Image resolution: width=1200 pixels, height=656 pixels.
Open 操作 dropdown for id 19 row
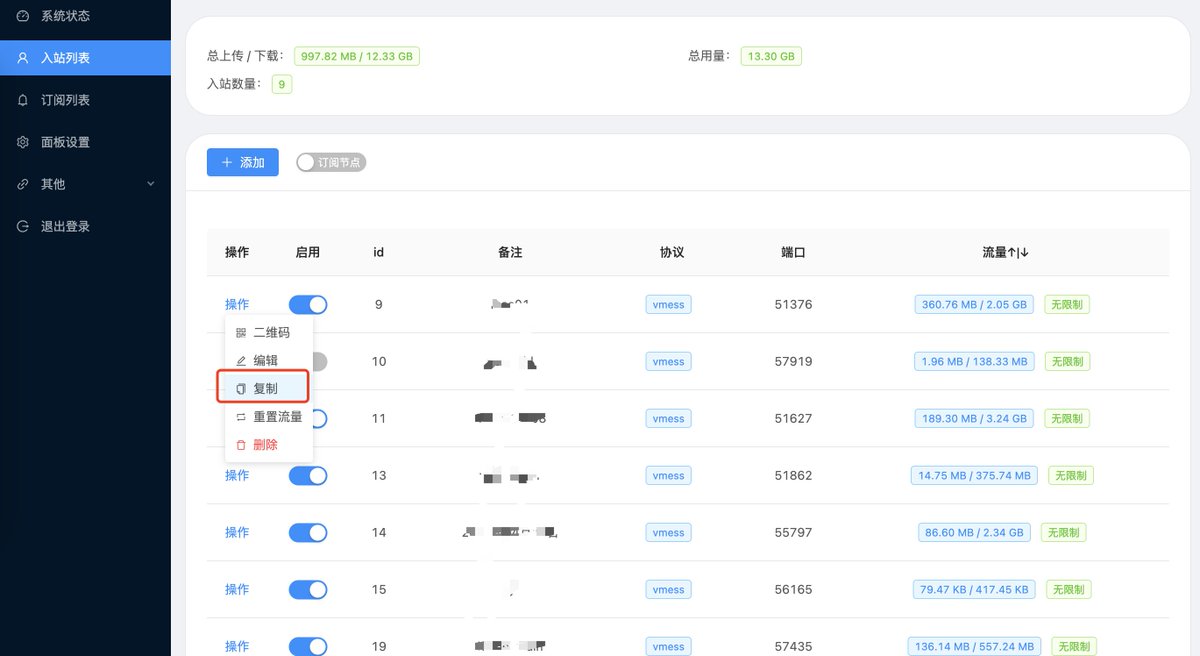point(237,647)
